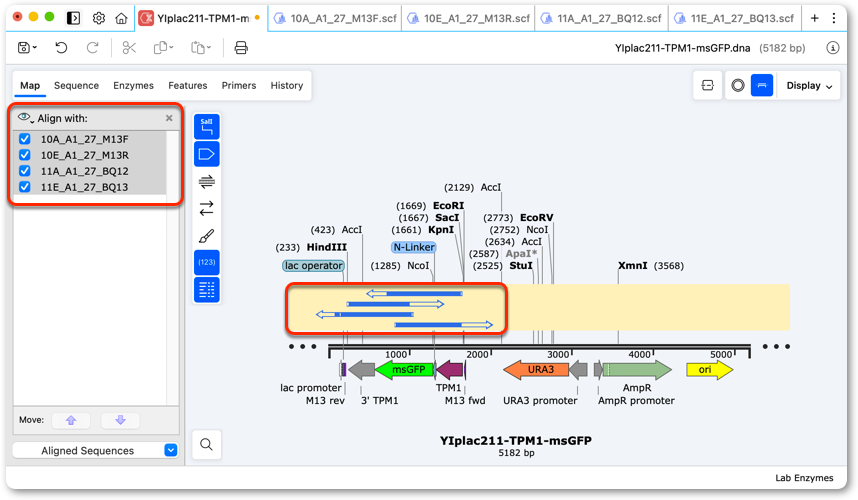Click the copy icon
This screenshot has width=858, height=500.
pos(161,48)
